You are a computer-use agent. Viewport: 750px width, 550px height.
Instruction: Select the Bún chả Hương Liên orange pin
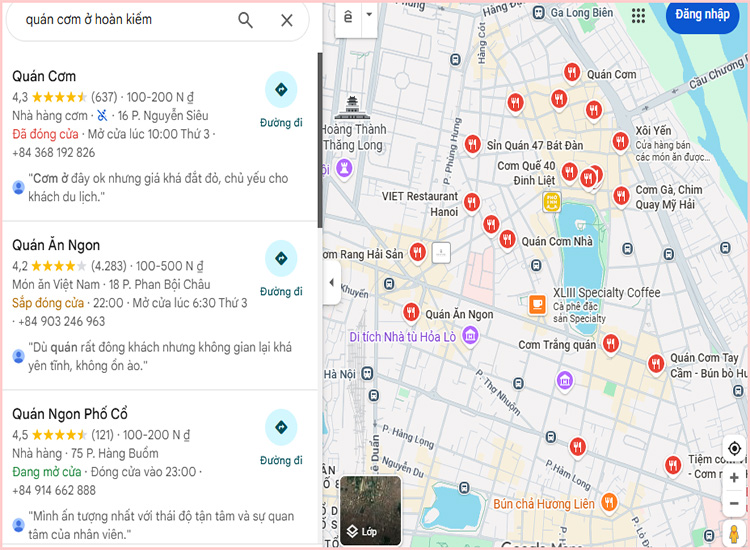[x=608, y=502]
